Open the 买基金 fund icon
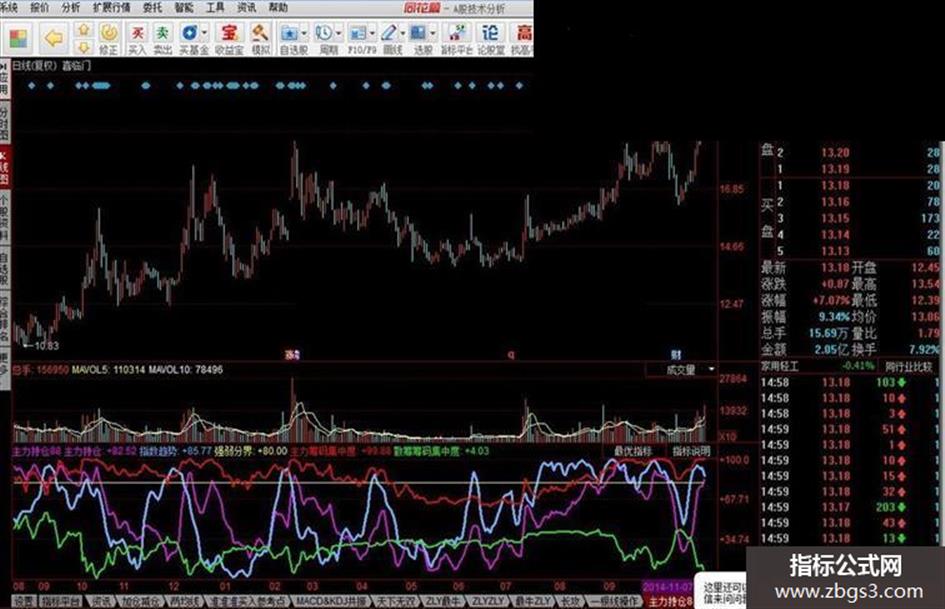945x609 pixels. [190, 39]
